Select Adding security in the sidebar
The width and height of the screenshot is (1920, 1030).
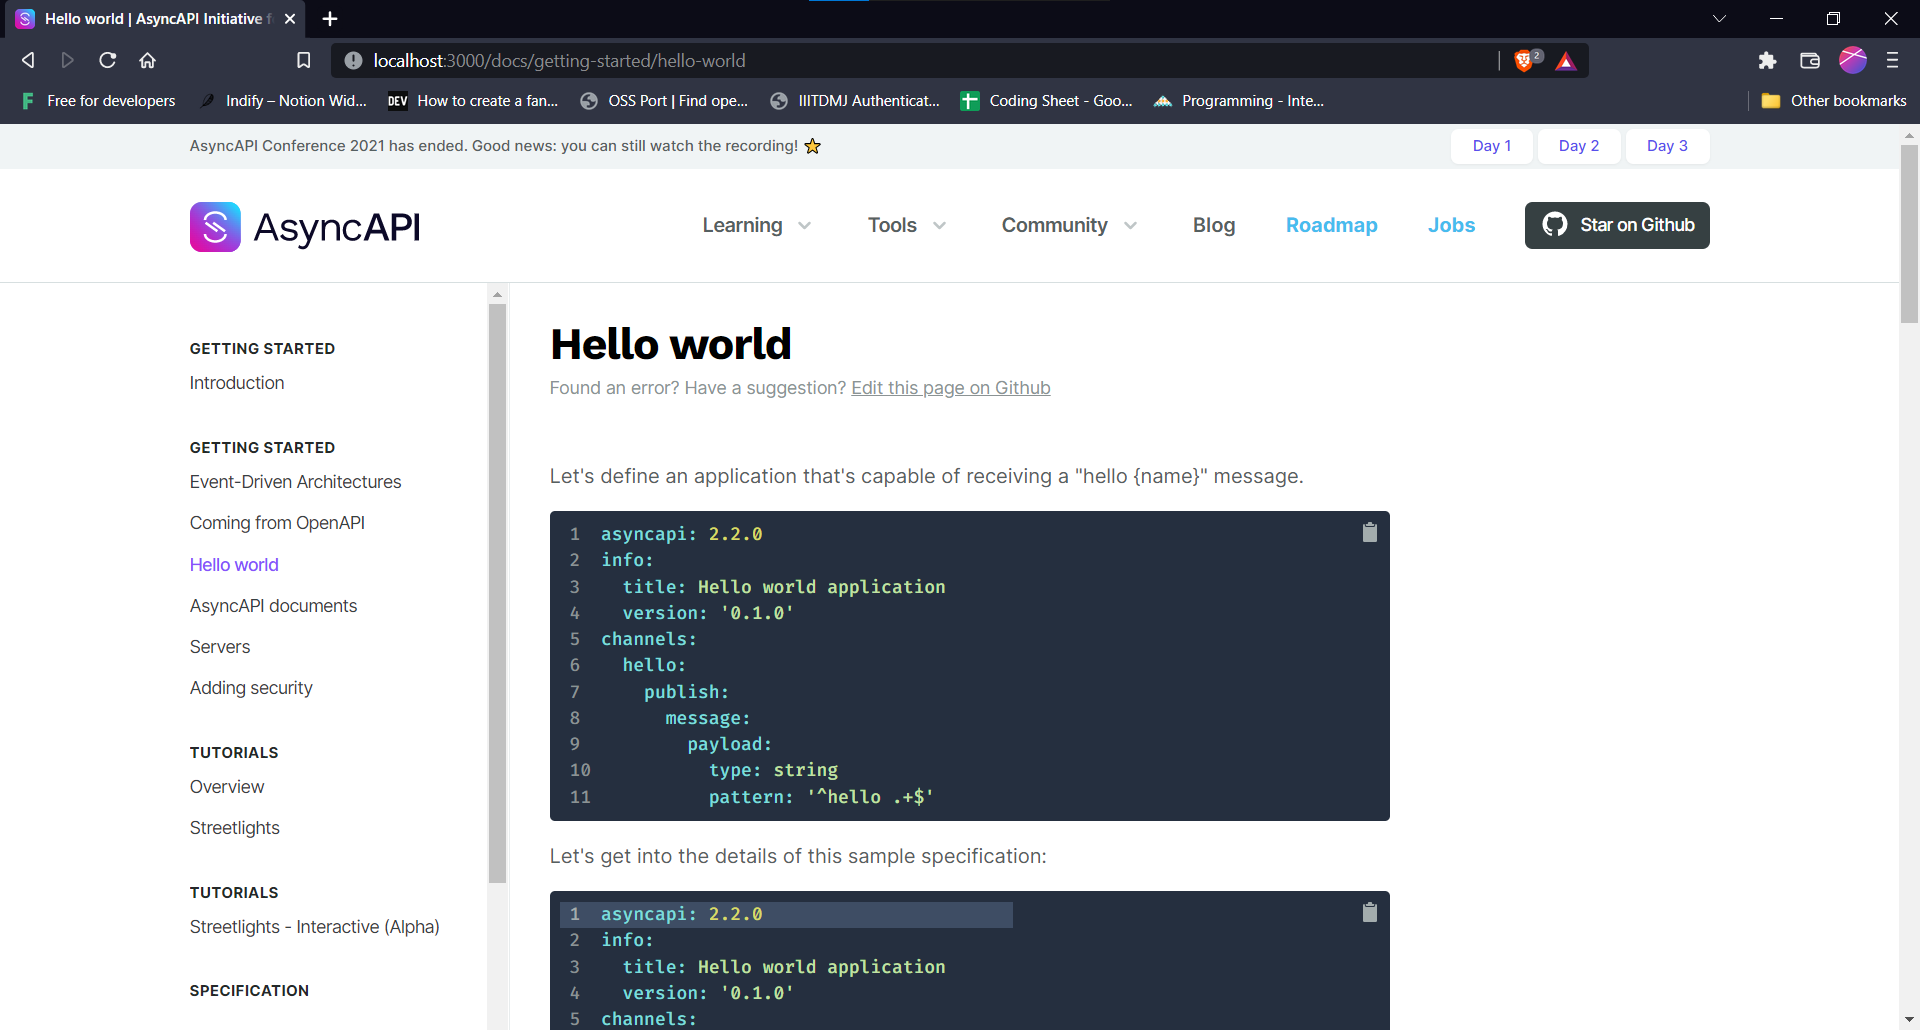250,687
